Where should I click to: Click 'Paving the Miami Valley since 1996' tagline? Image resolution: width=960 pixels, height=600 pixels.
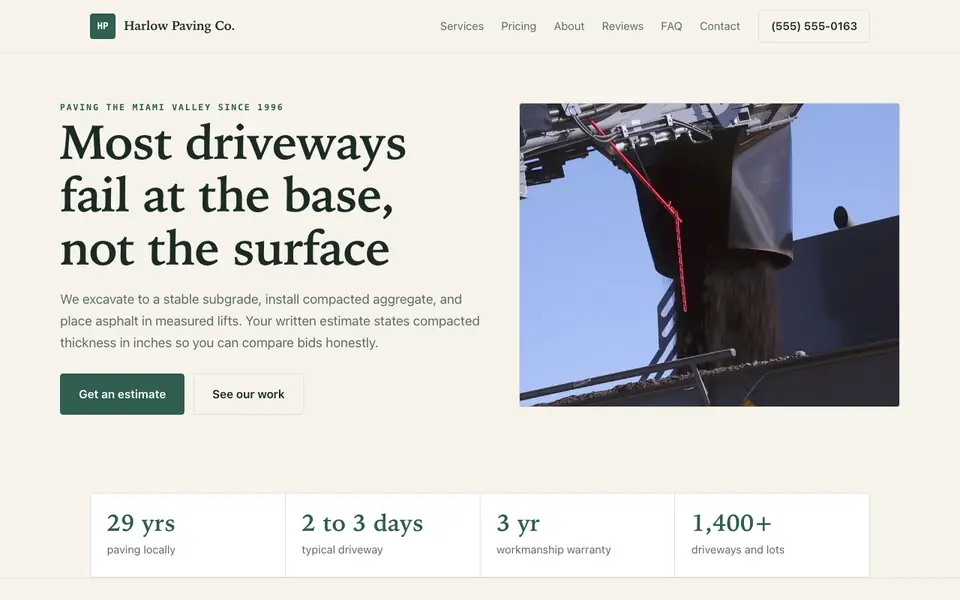point(171,107)
